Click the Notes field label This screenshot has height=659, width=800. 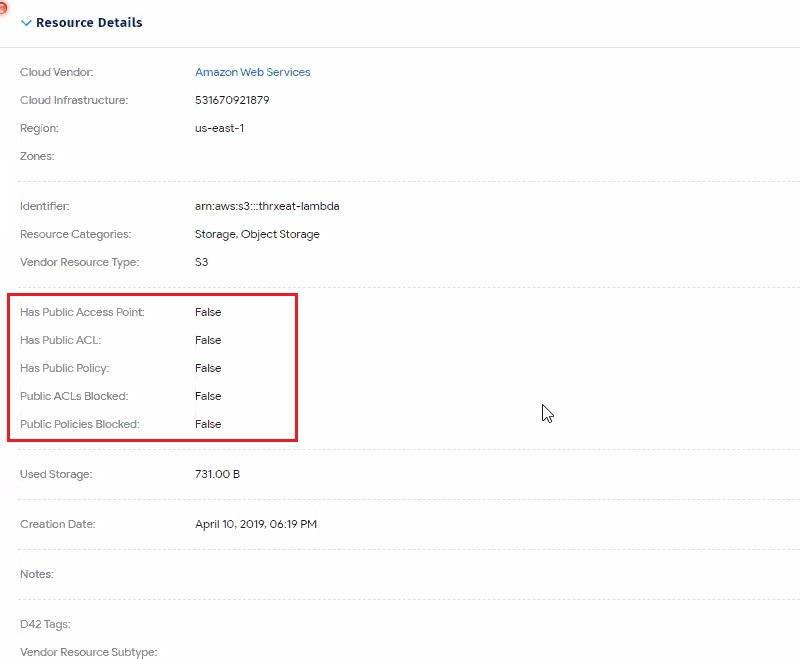[x=37, y=574]
